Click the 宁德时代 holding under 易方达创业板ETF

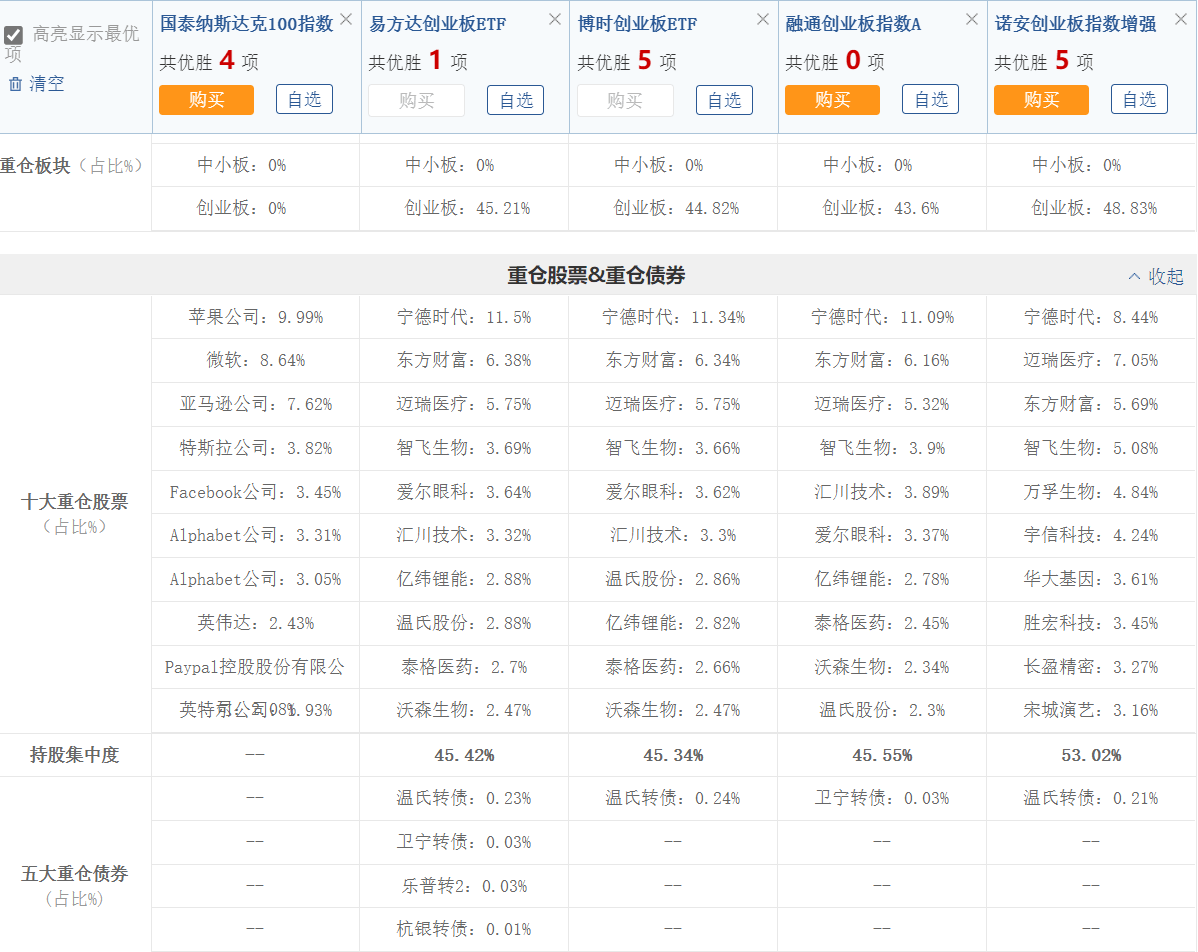pyautogui.click(x=464, y=316)
